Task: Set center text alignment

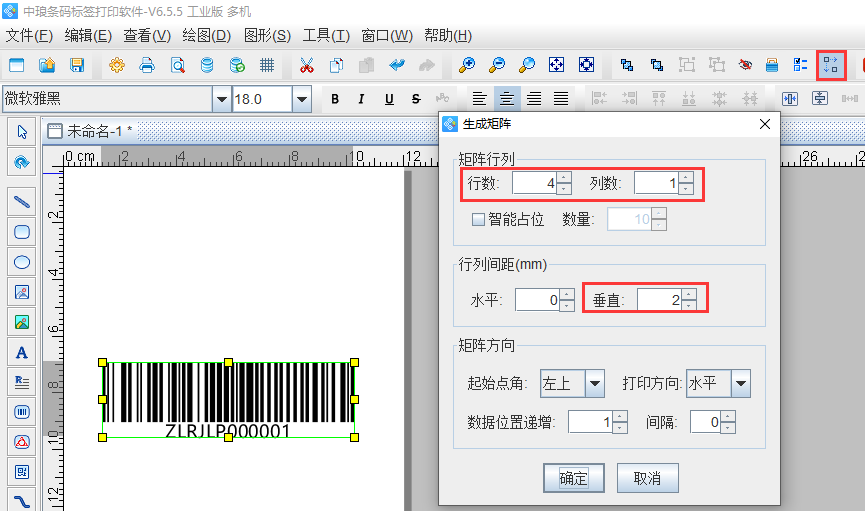Action: coord(506,99)
